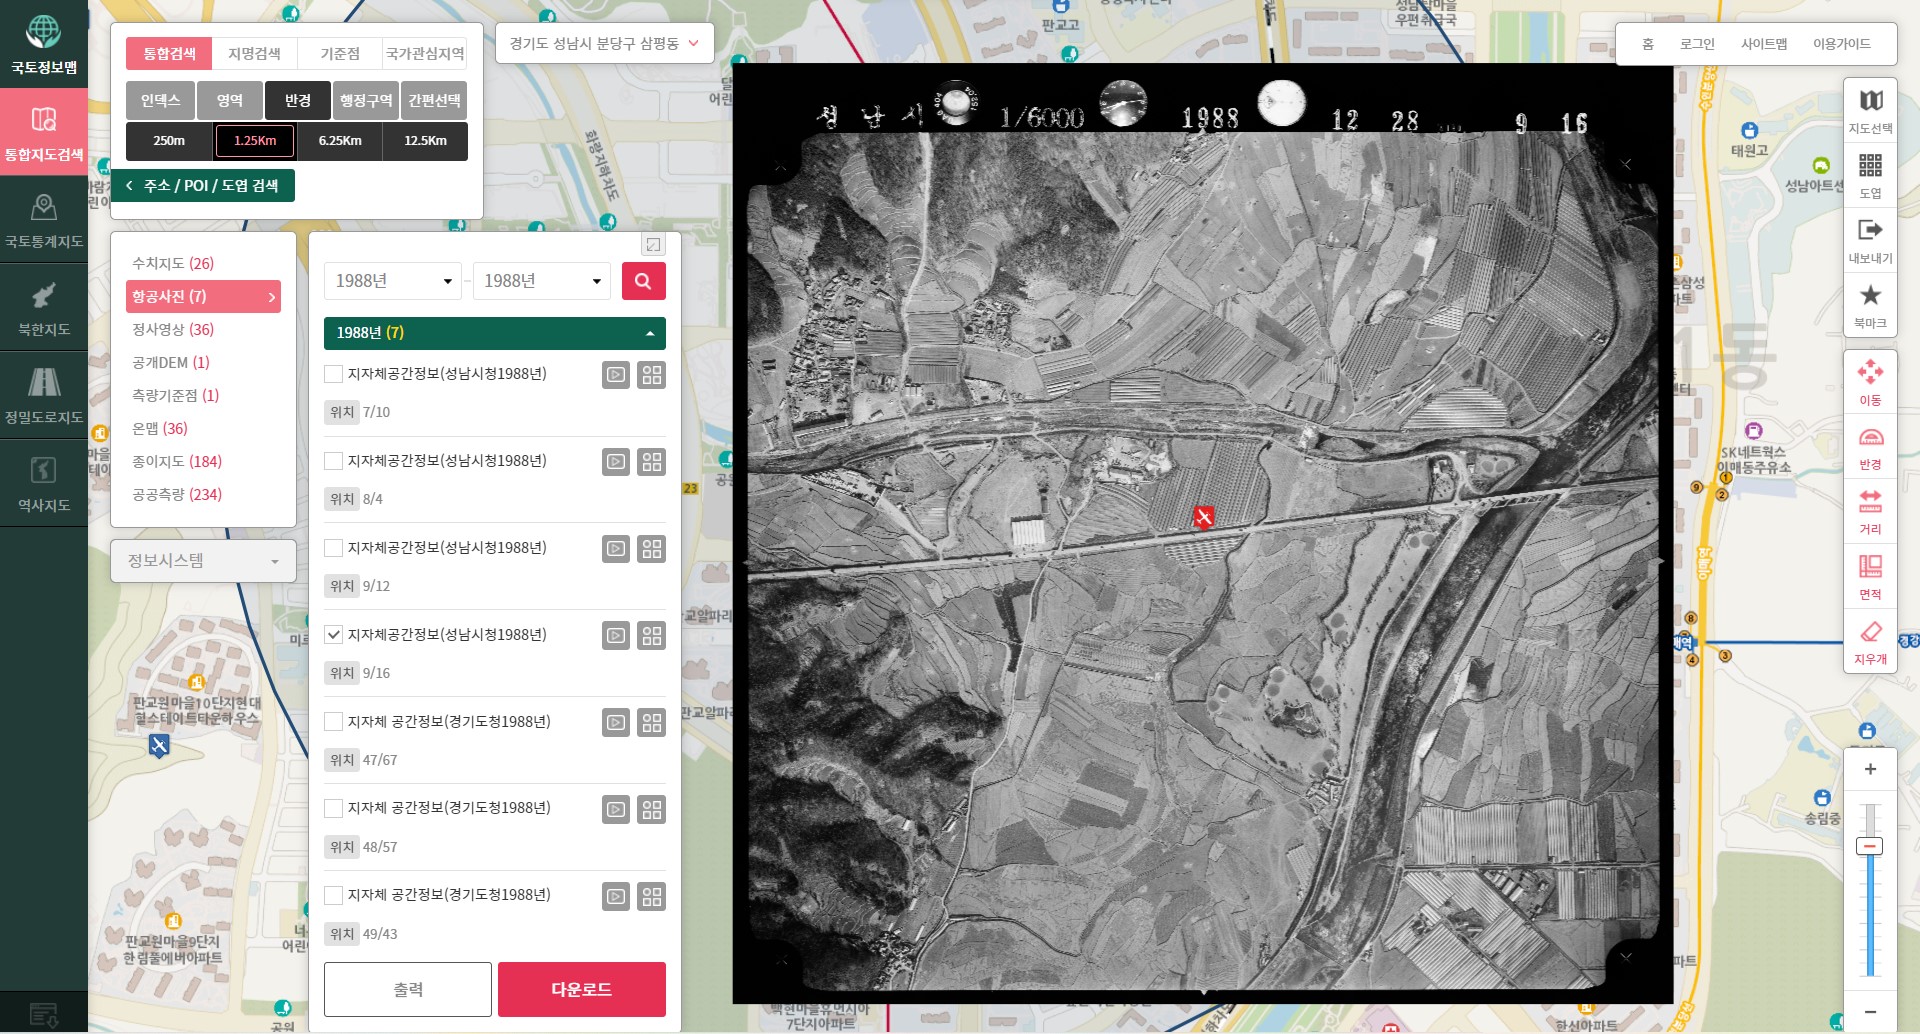
Task: Open grid info for 위치 9/12 photo
Action: (x=652, y=549)
